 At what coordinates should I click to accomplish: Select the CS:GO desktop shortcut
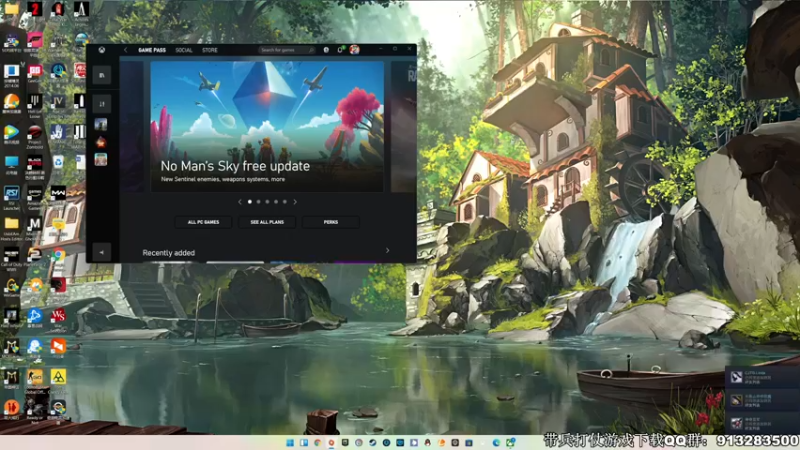pos(35,381)
